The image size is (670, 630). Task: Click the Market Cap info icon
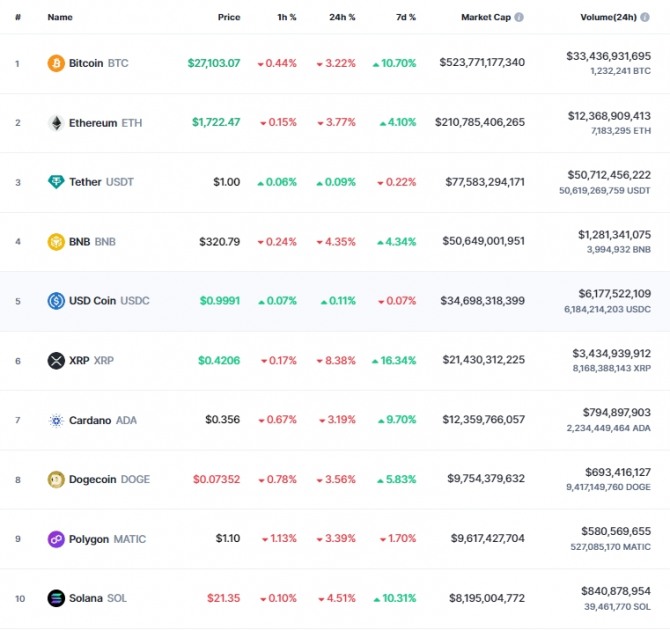pos(519,18)
